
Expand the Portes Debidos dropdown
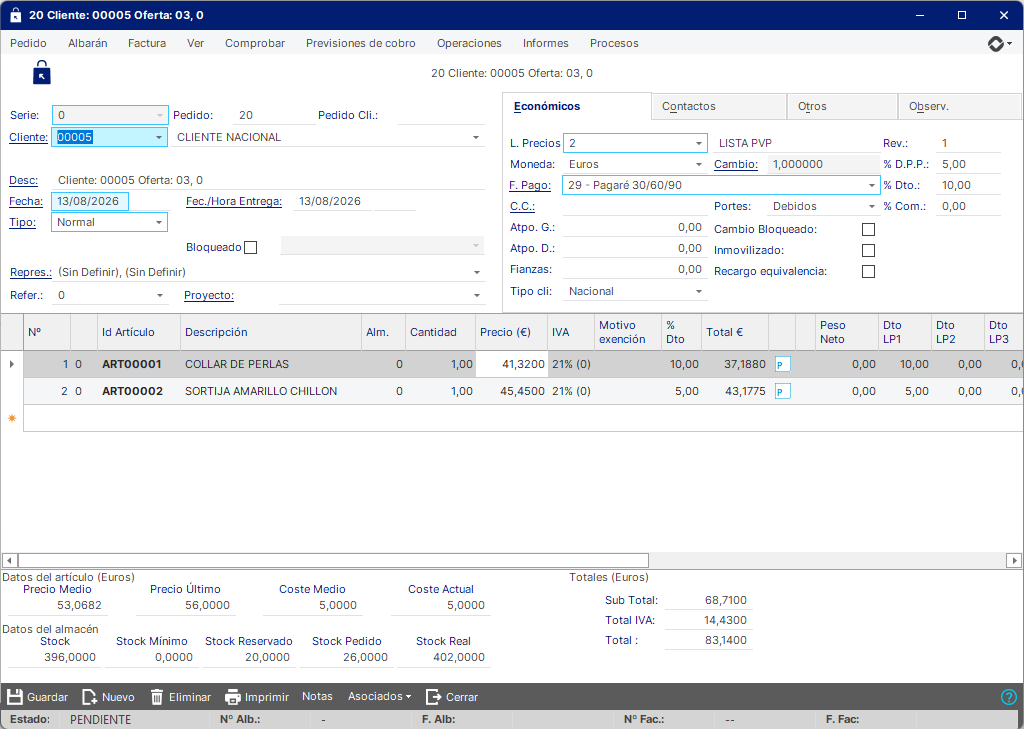[872, 206]
